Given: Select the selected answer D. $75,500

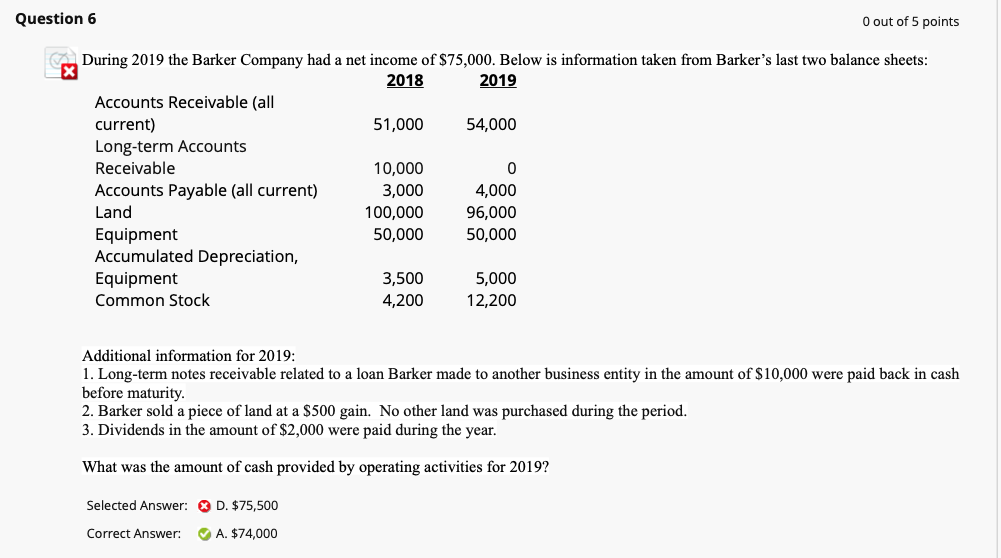Looking at the screenshot, I should 247,506.
